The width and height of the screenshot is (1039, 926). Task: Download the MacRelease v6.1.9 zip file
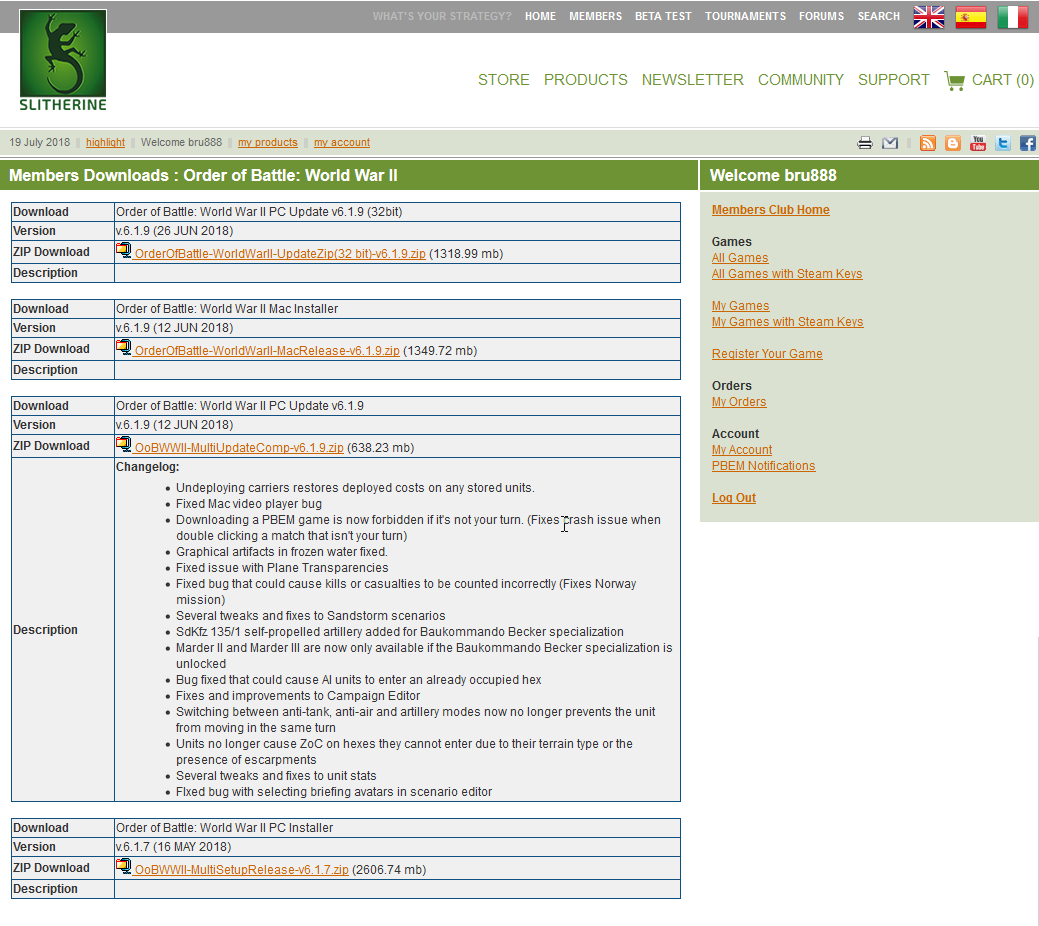pyautogui.click(x=267, y=351)
